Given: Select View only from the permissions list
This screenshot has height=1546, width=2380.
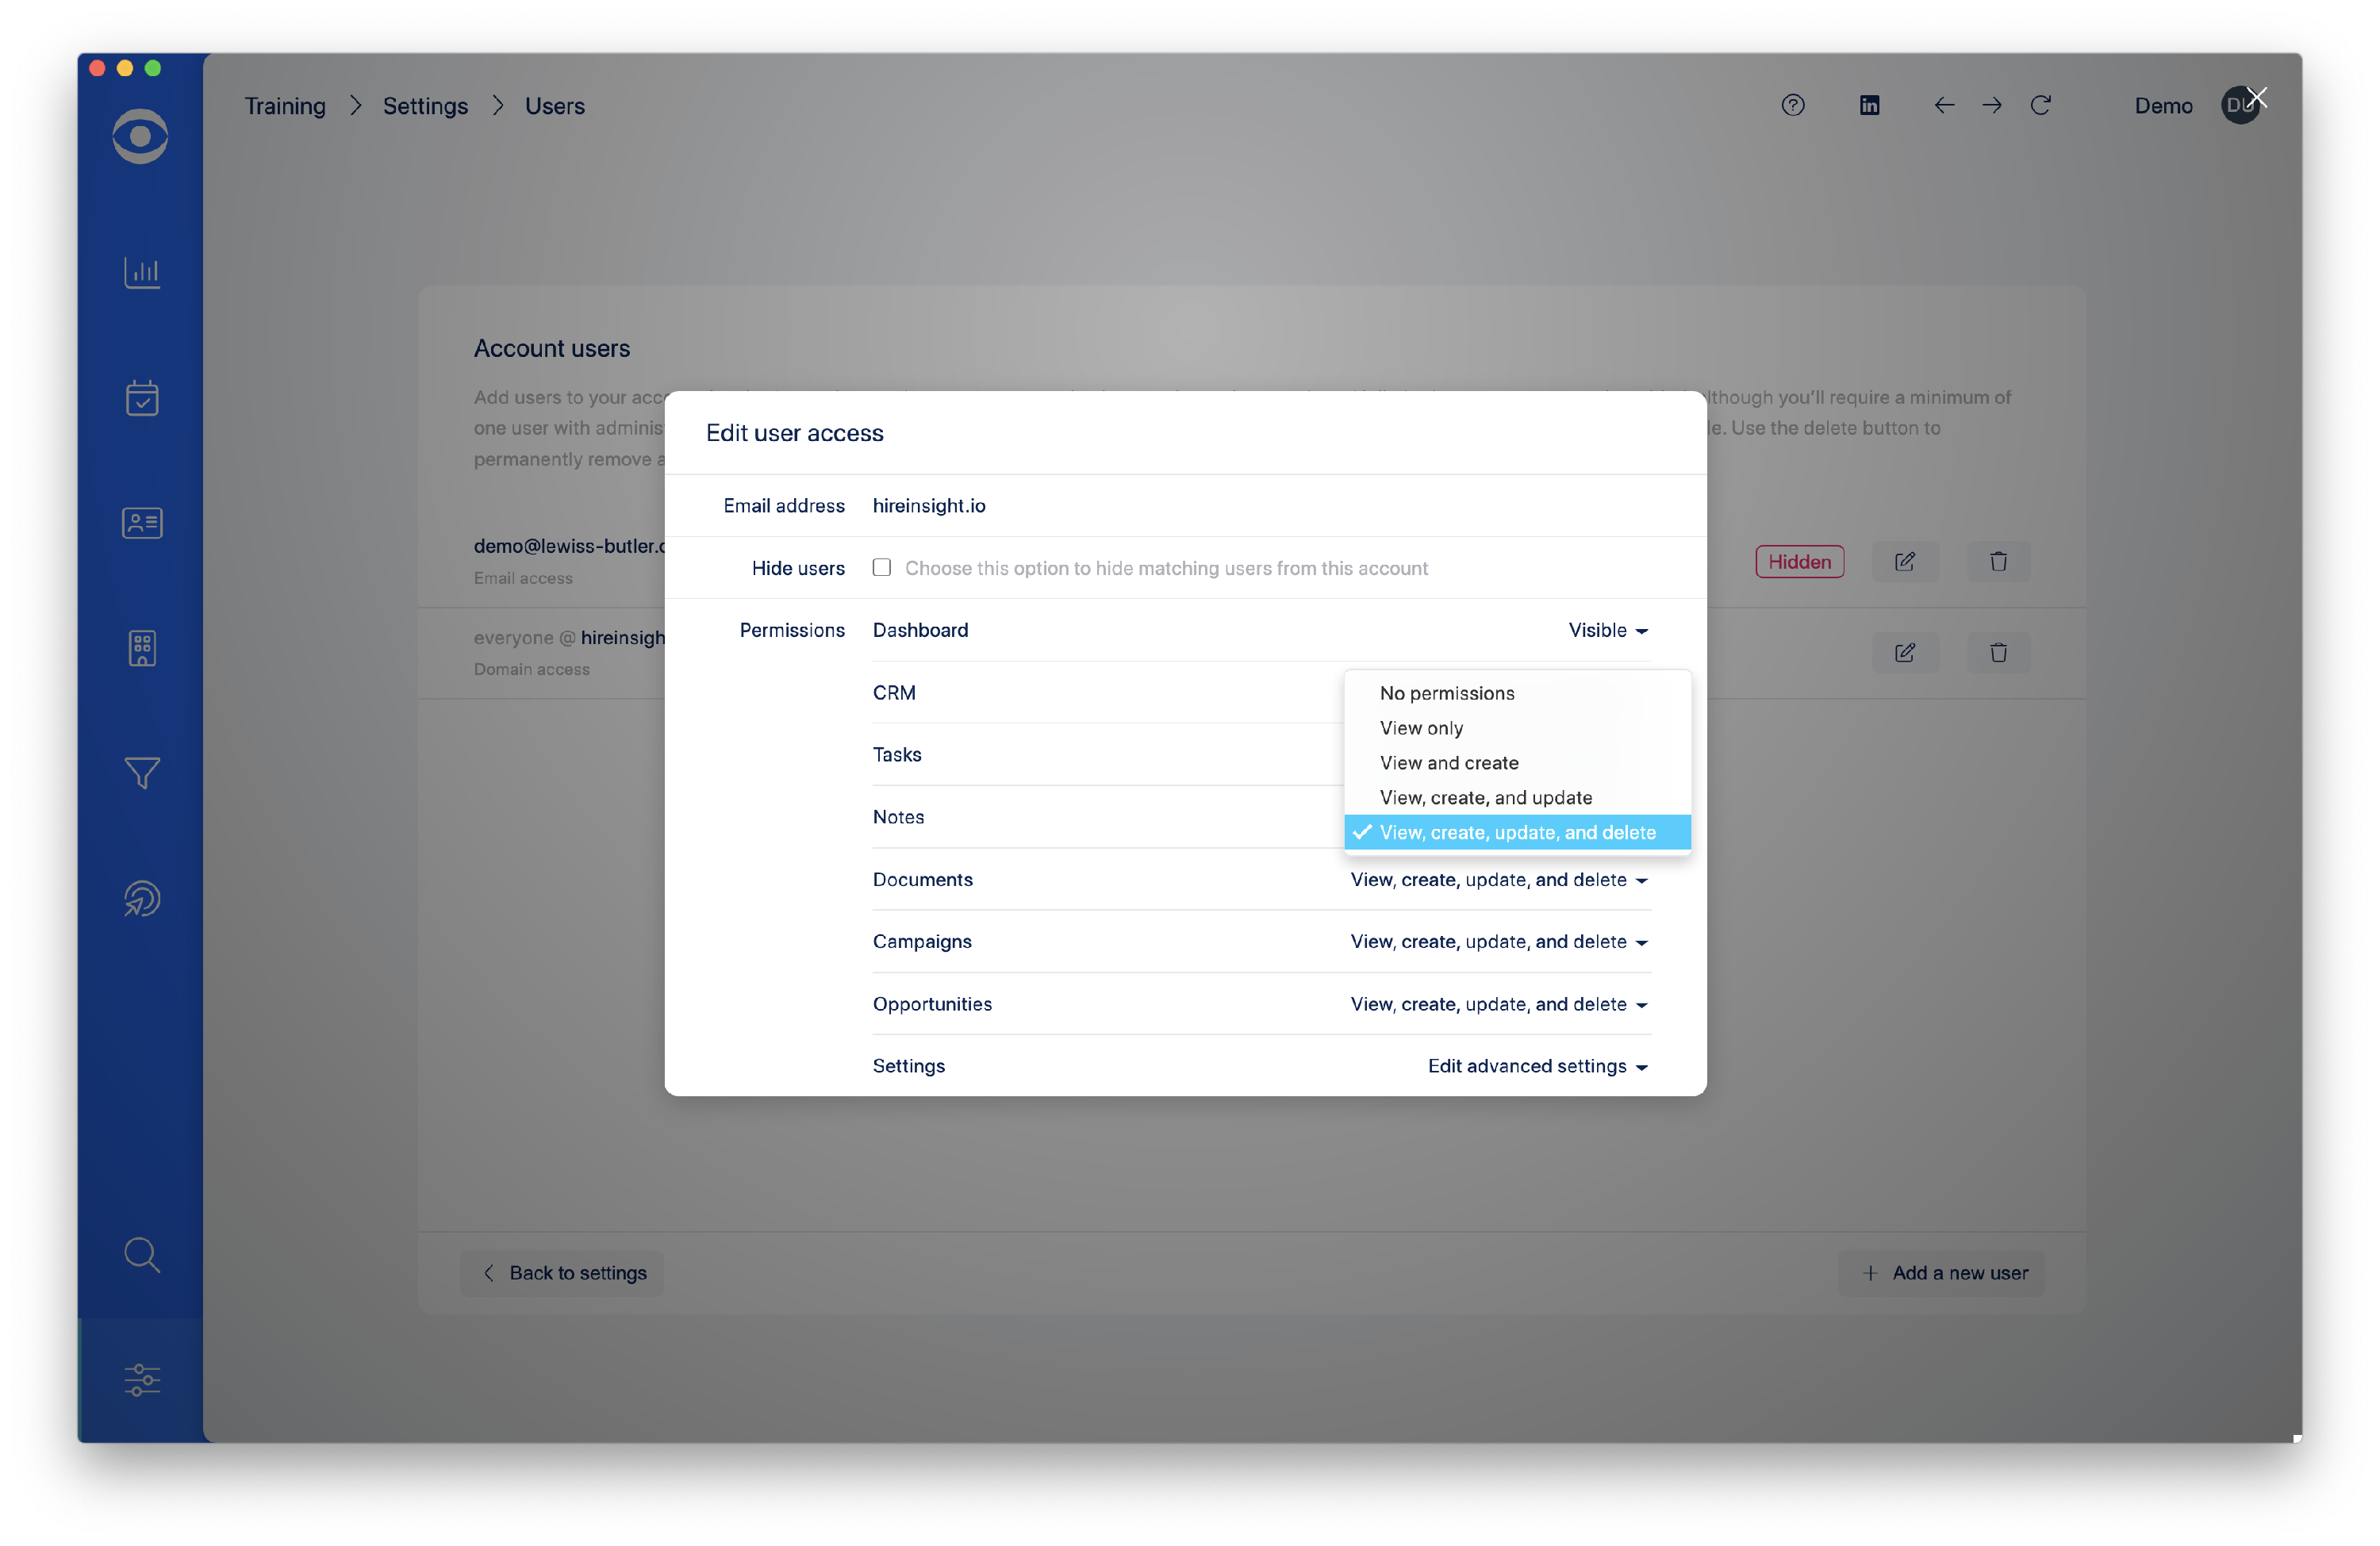Looking at the screenshot, I should point(1421,728).
